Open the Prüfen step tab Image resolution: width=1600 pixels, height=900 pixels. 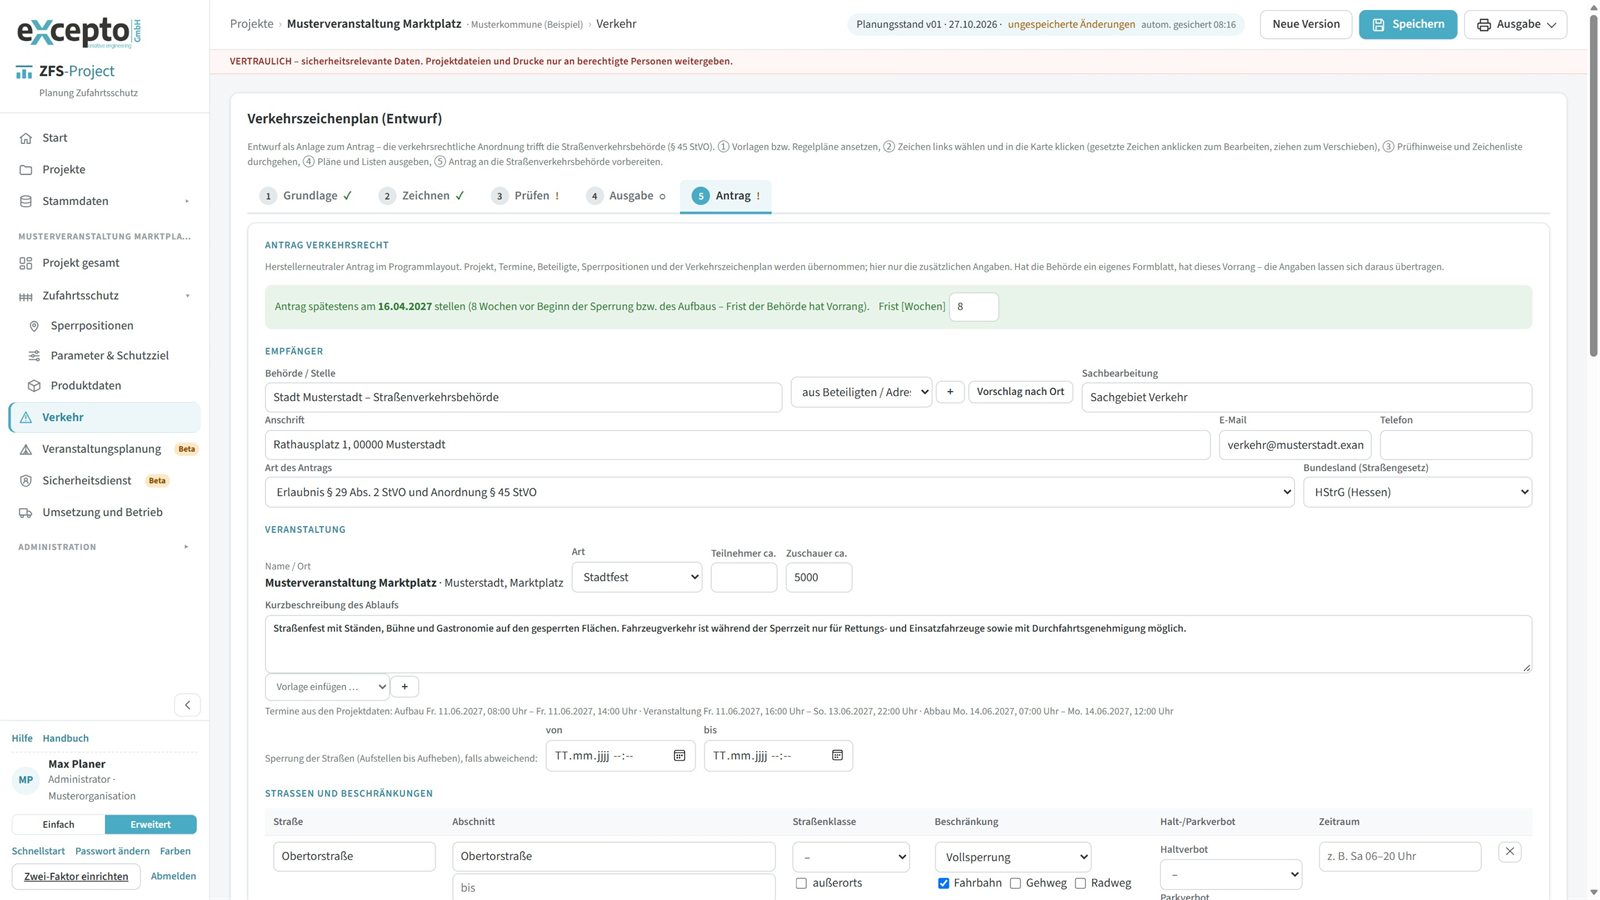[x=525, y=196]
